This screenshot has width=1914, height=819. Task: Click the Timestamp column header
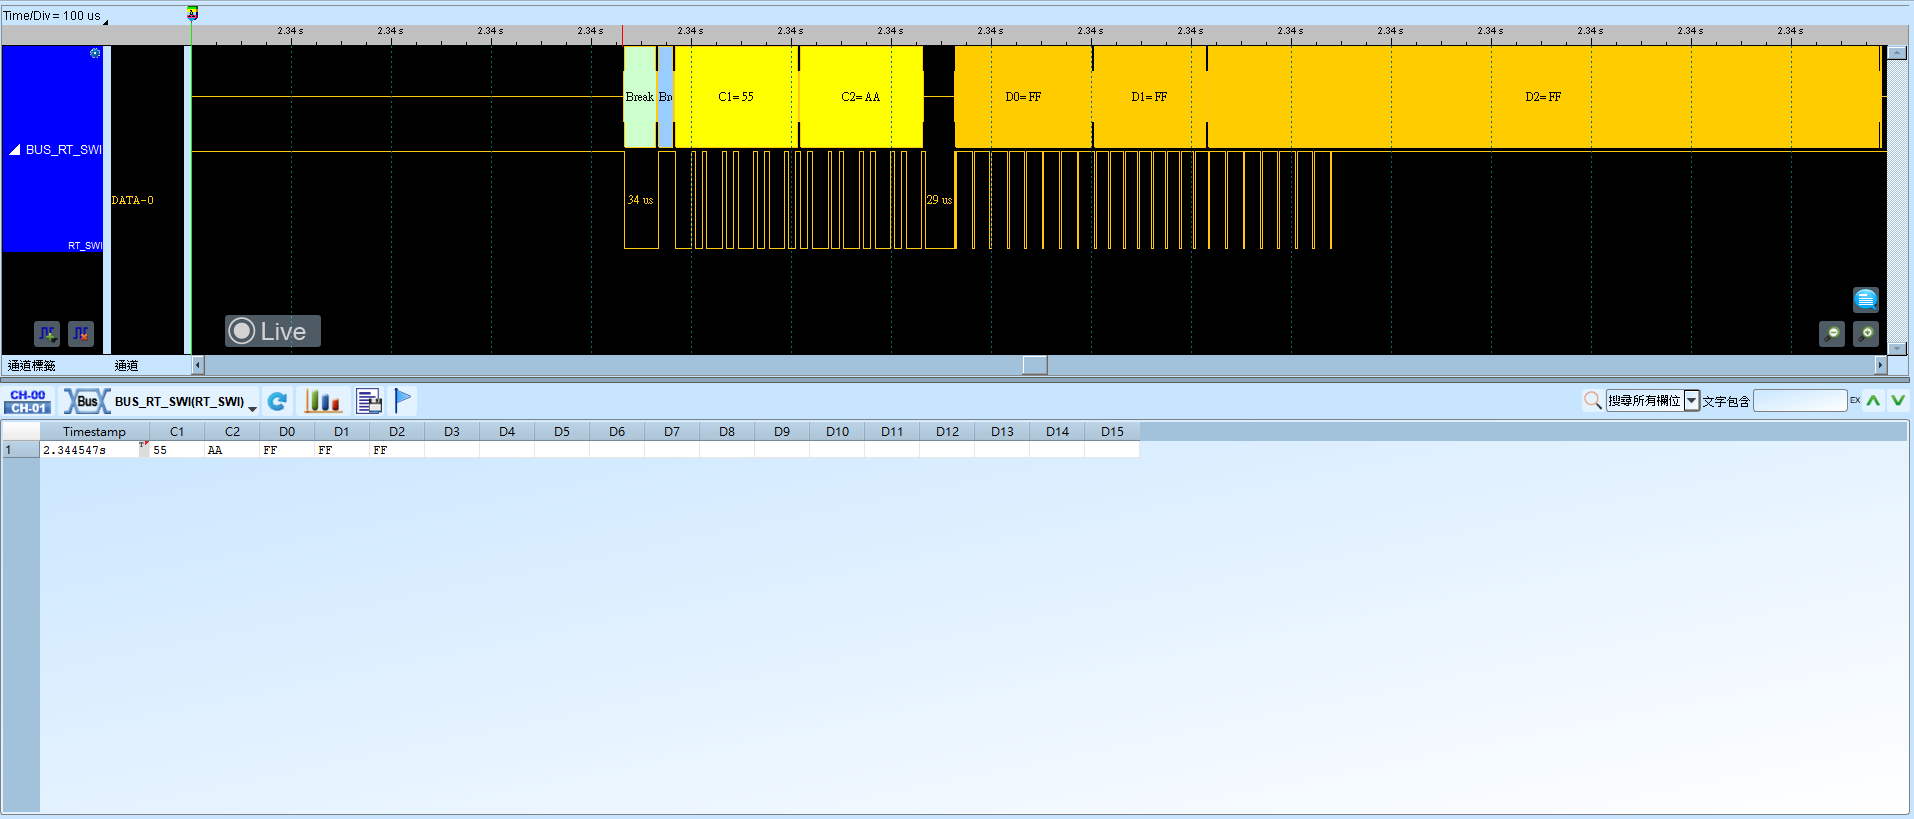(94, 432)
